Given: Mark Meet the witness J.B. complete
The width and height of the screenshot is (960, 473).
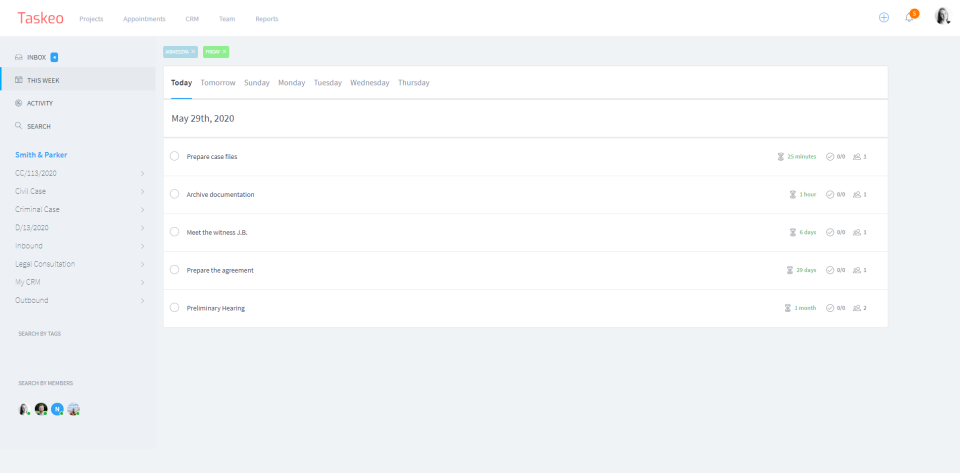Looking at the screenshot, I should pyautogui.click(x=174, y=232).
